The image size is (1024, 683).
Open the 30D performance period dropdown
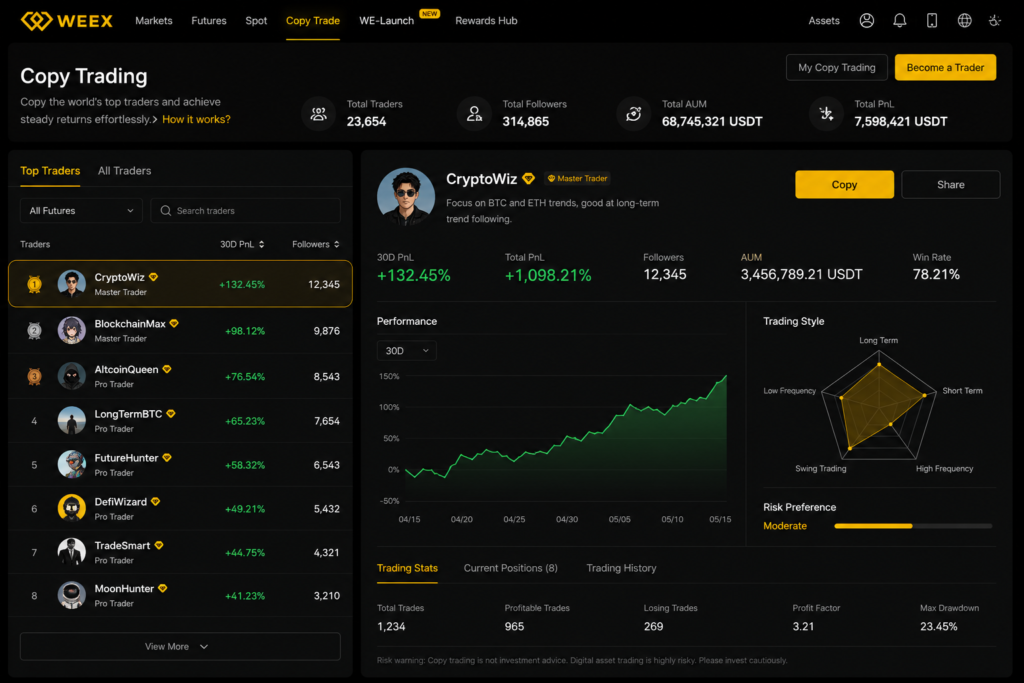(406, 351)
